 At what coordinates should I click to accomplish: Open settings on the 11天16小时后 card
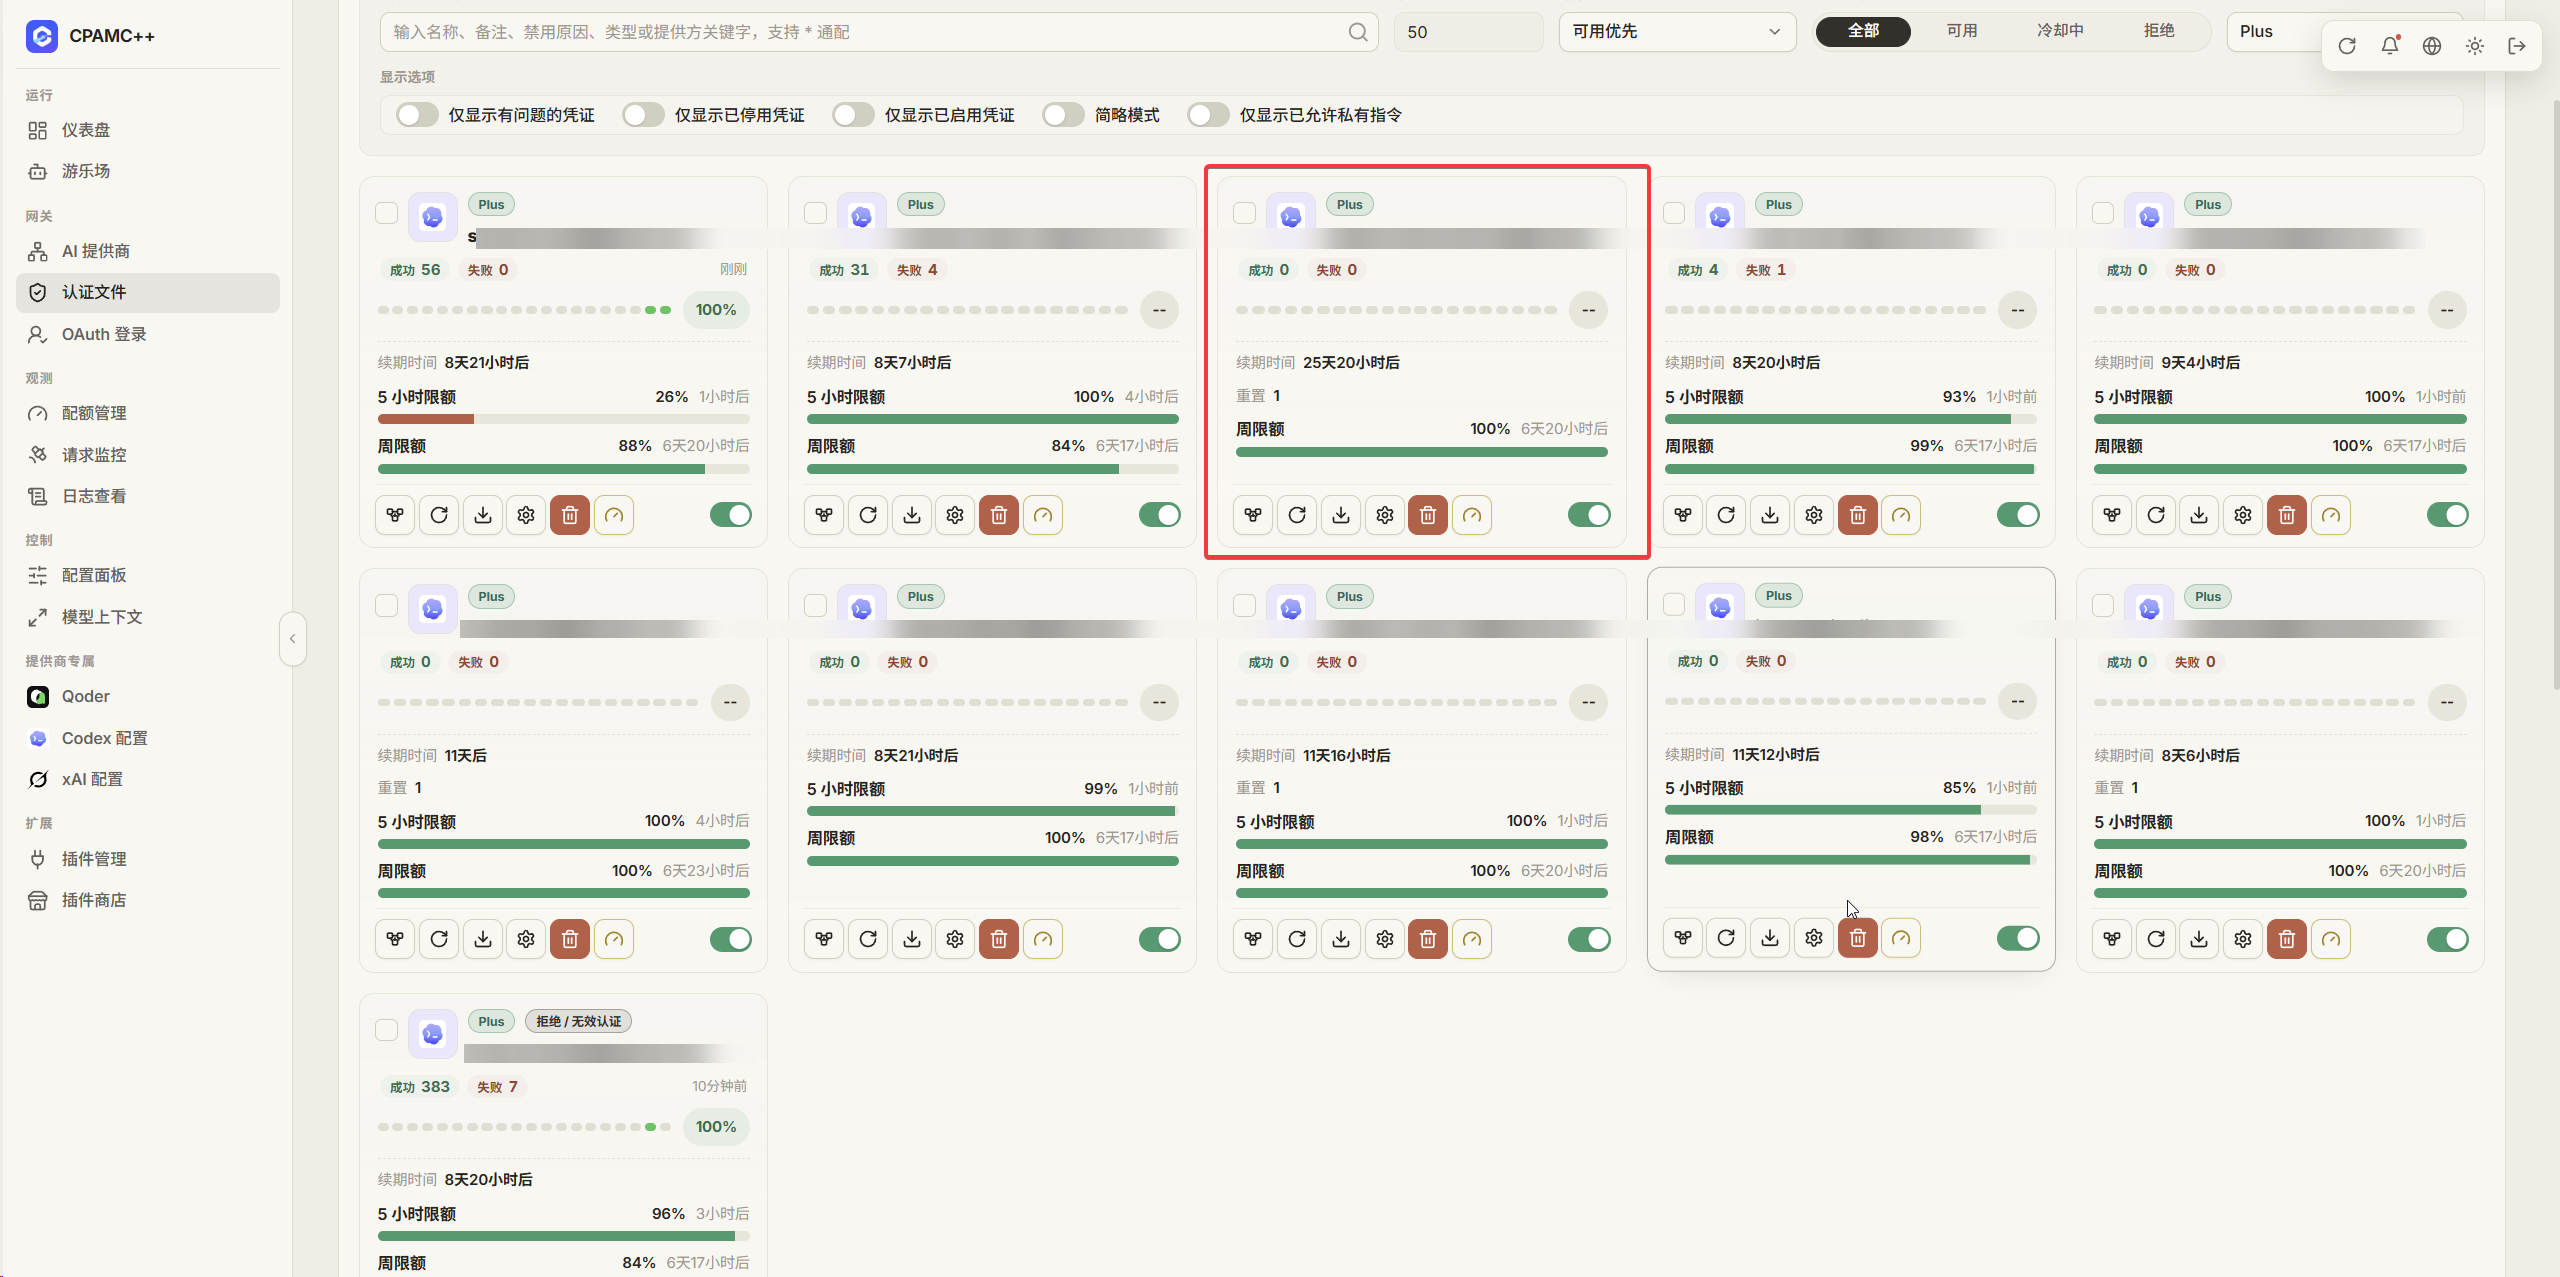(x=1385, y=939)
